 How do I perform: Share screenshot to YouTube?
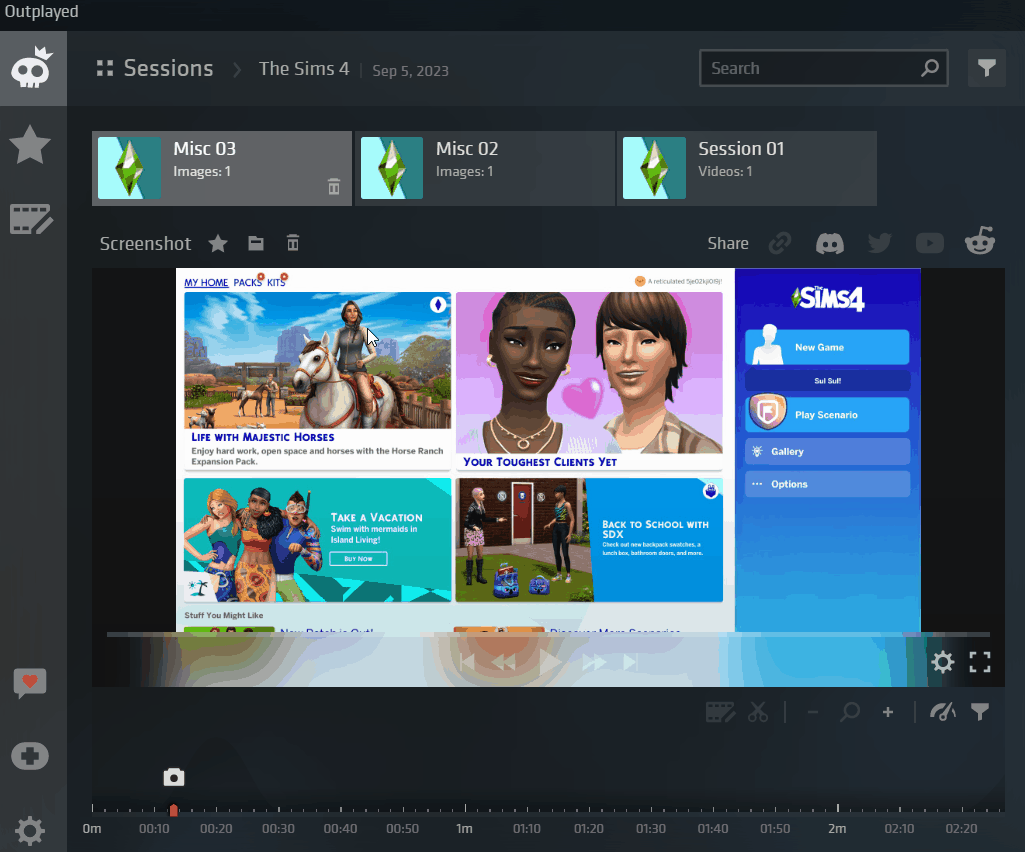(x=930, y=243)
